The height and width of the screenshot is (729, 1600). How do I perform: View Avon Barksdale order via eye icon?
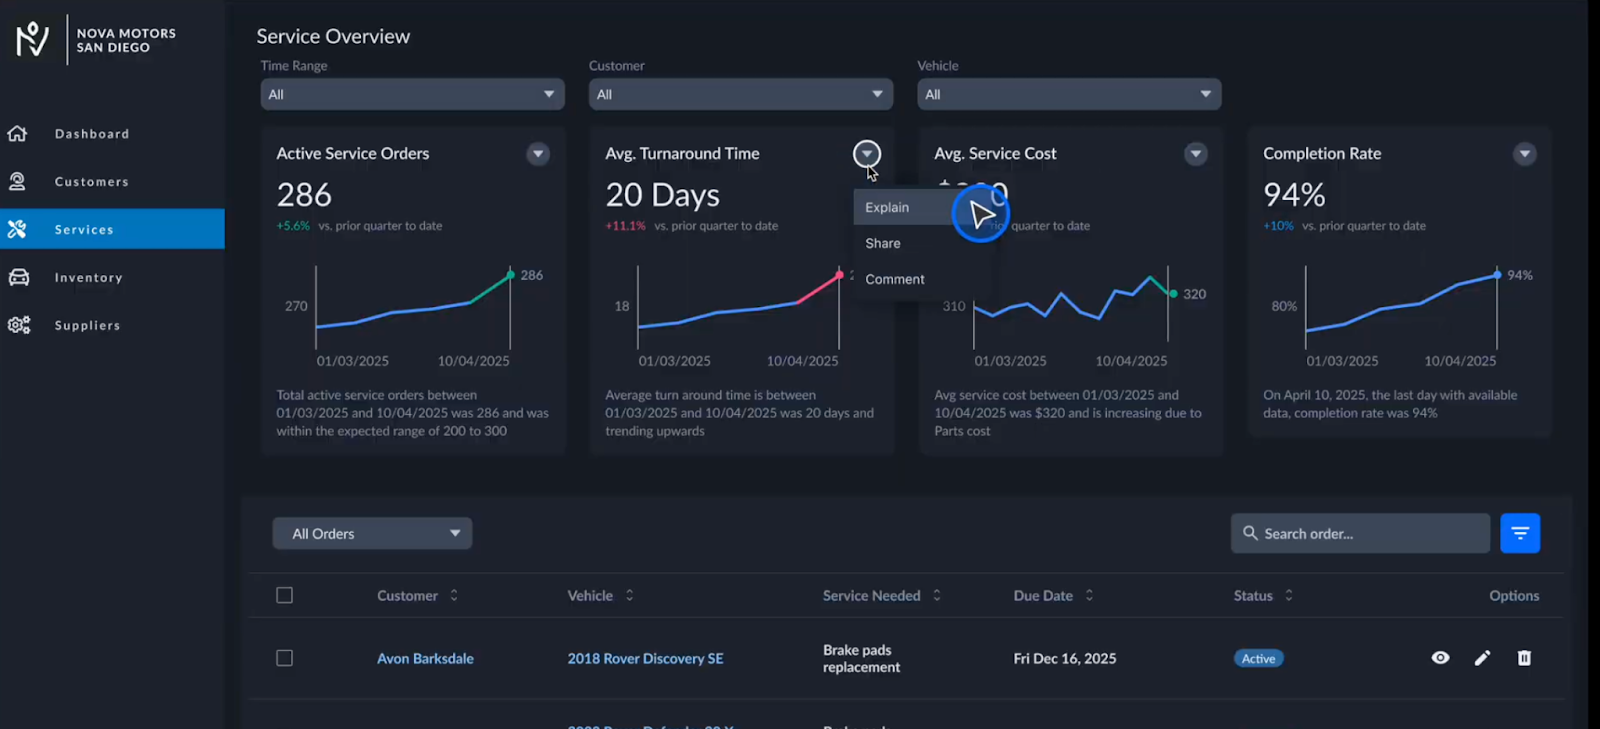[1440, 658]
